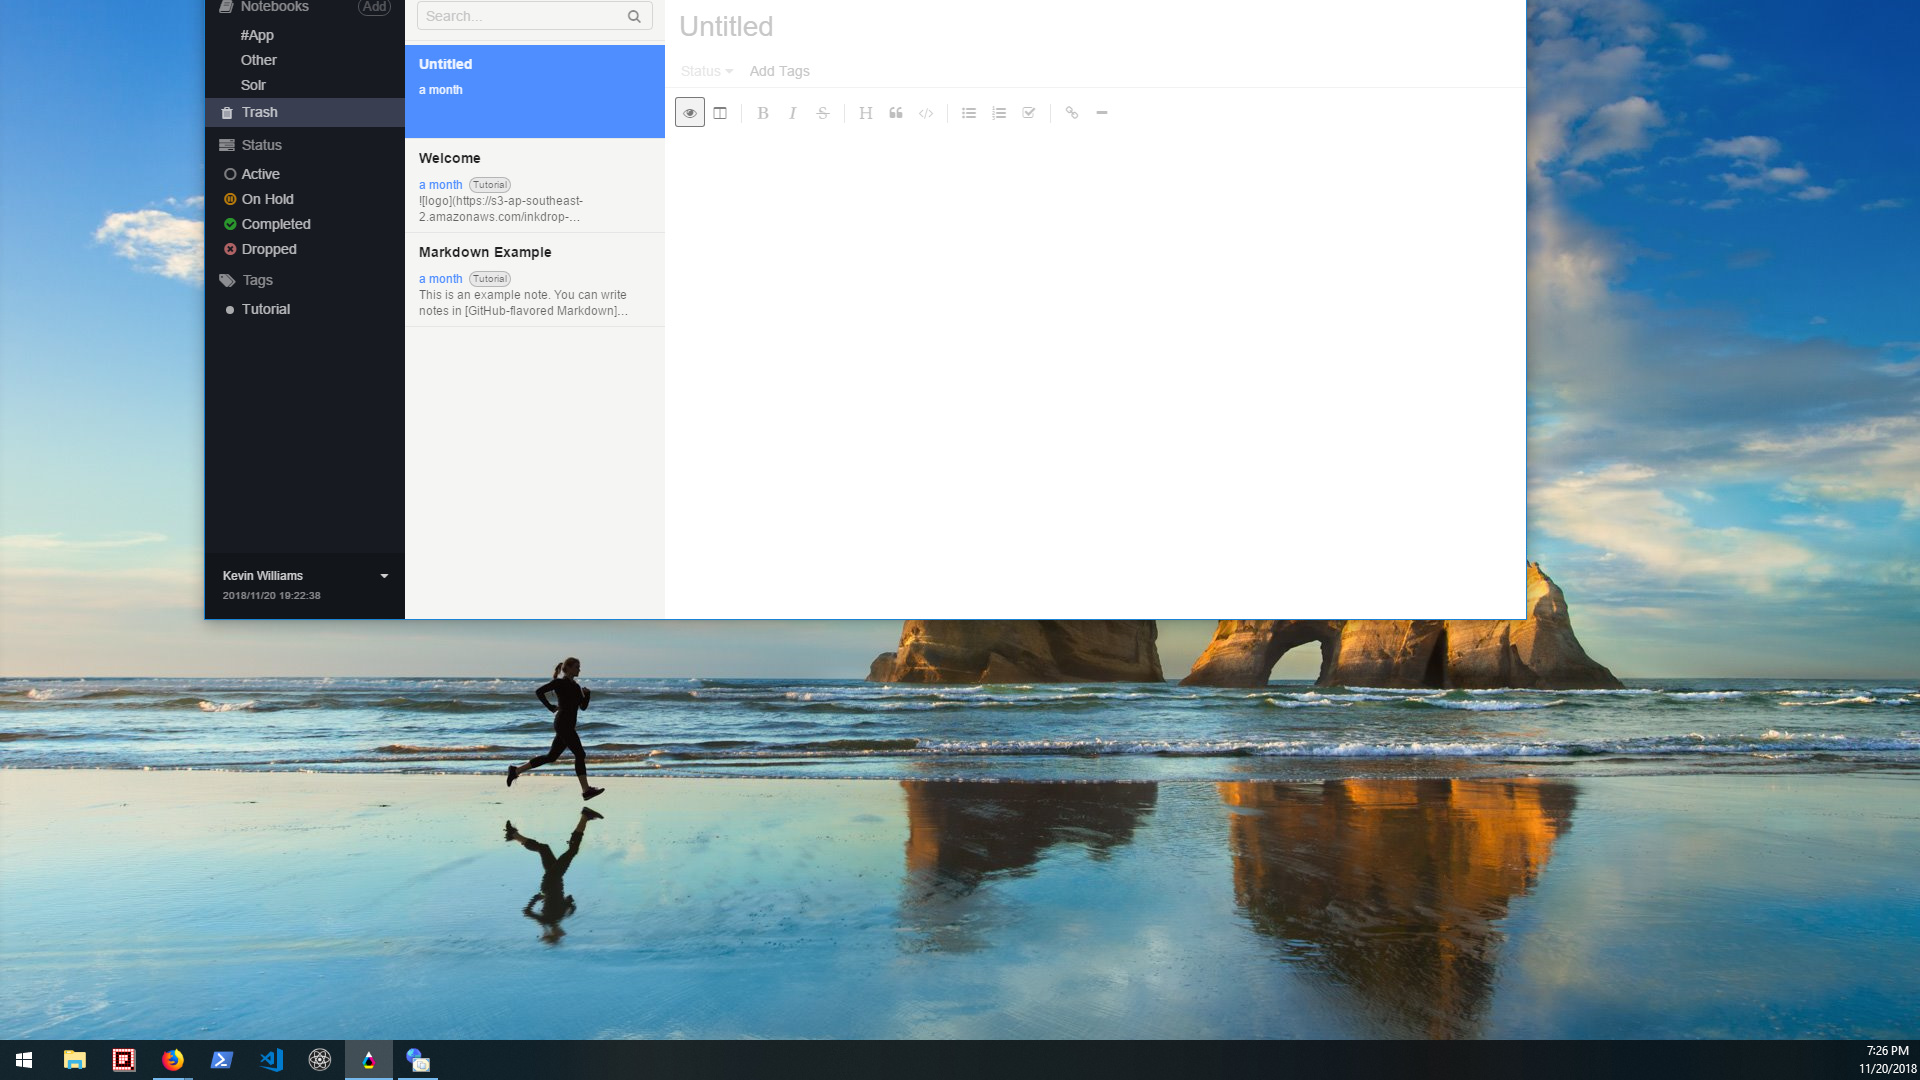Expand the Kevin Williams account menu
This screenshot has width=1920, height=1080.
[x=384, y=576]
